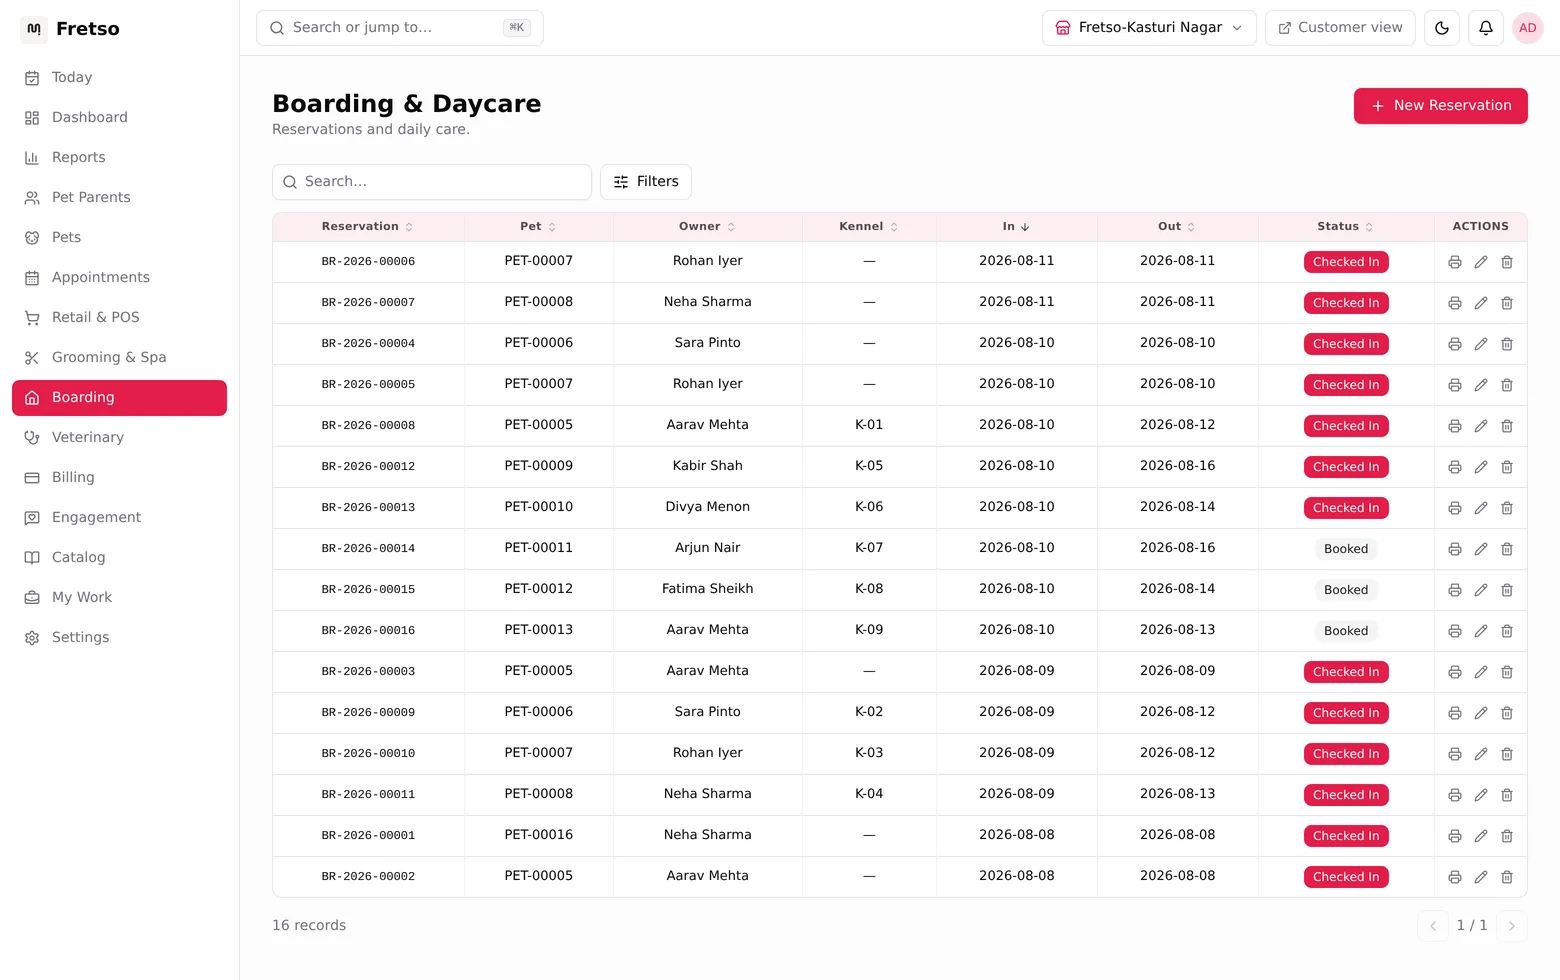
Task: Delete reservation BR-2026-00001
Action: tap(1507, 836)
